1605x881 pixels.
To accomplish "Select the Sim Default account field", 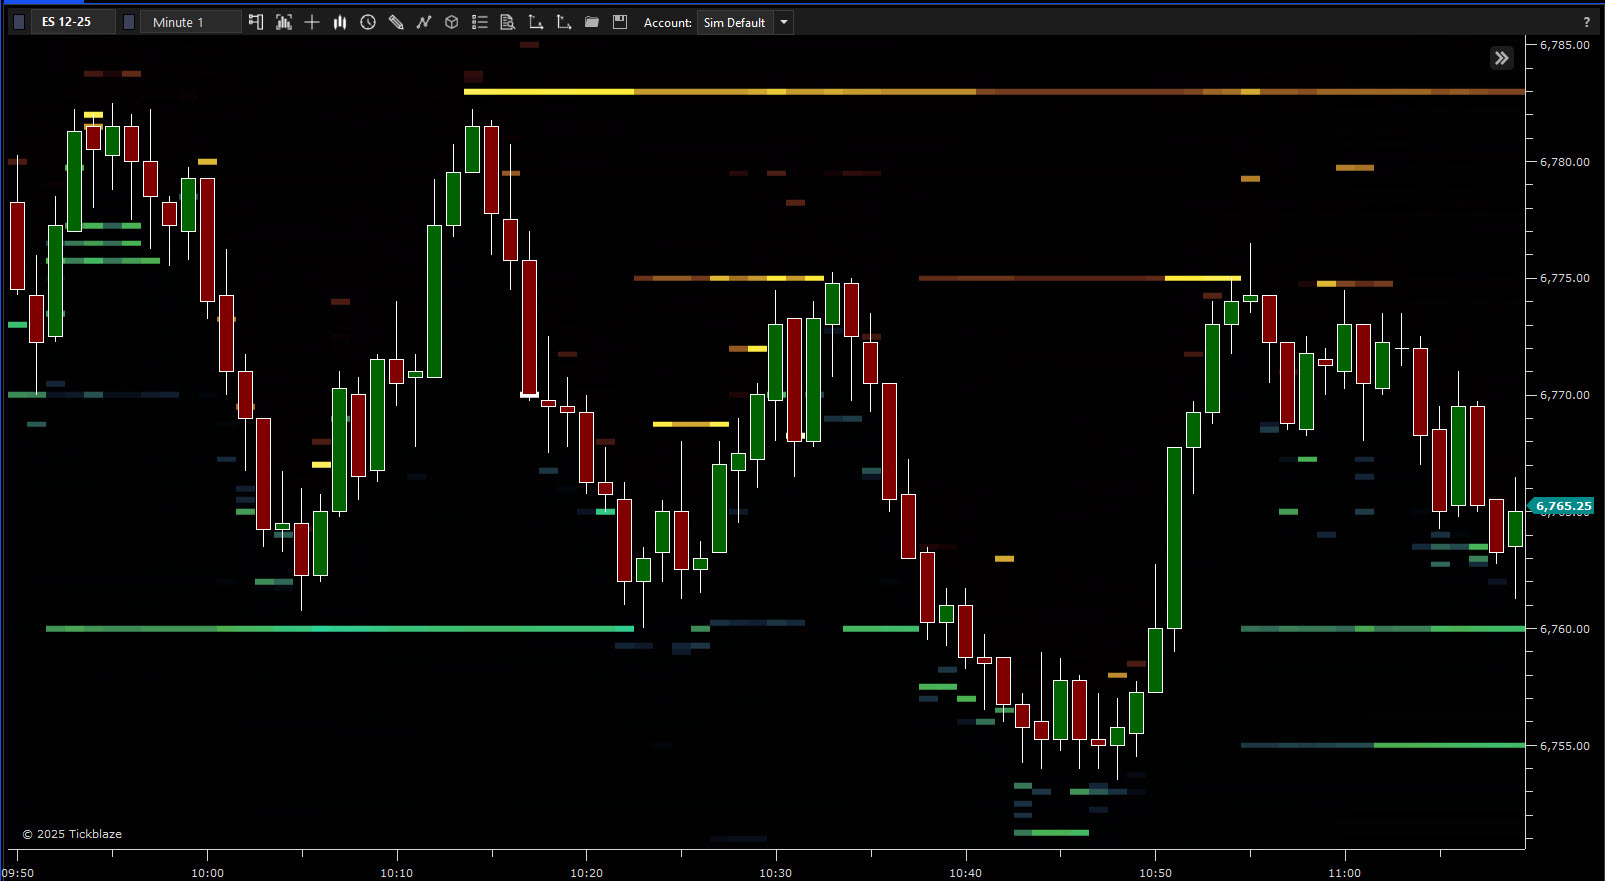I will coord(734,22).
